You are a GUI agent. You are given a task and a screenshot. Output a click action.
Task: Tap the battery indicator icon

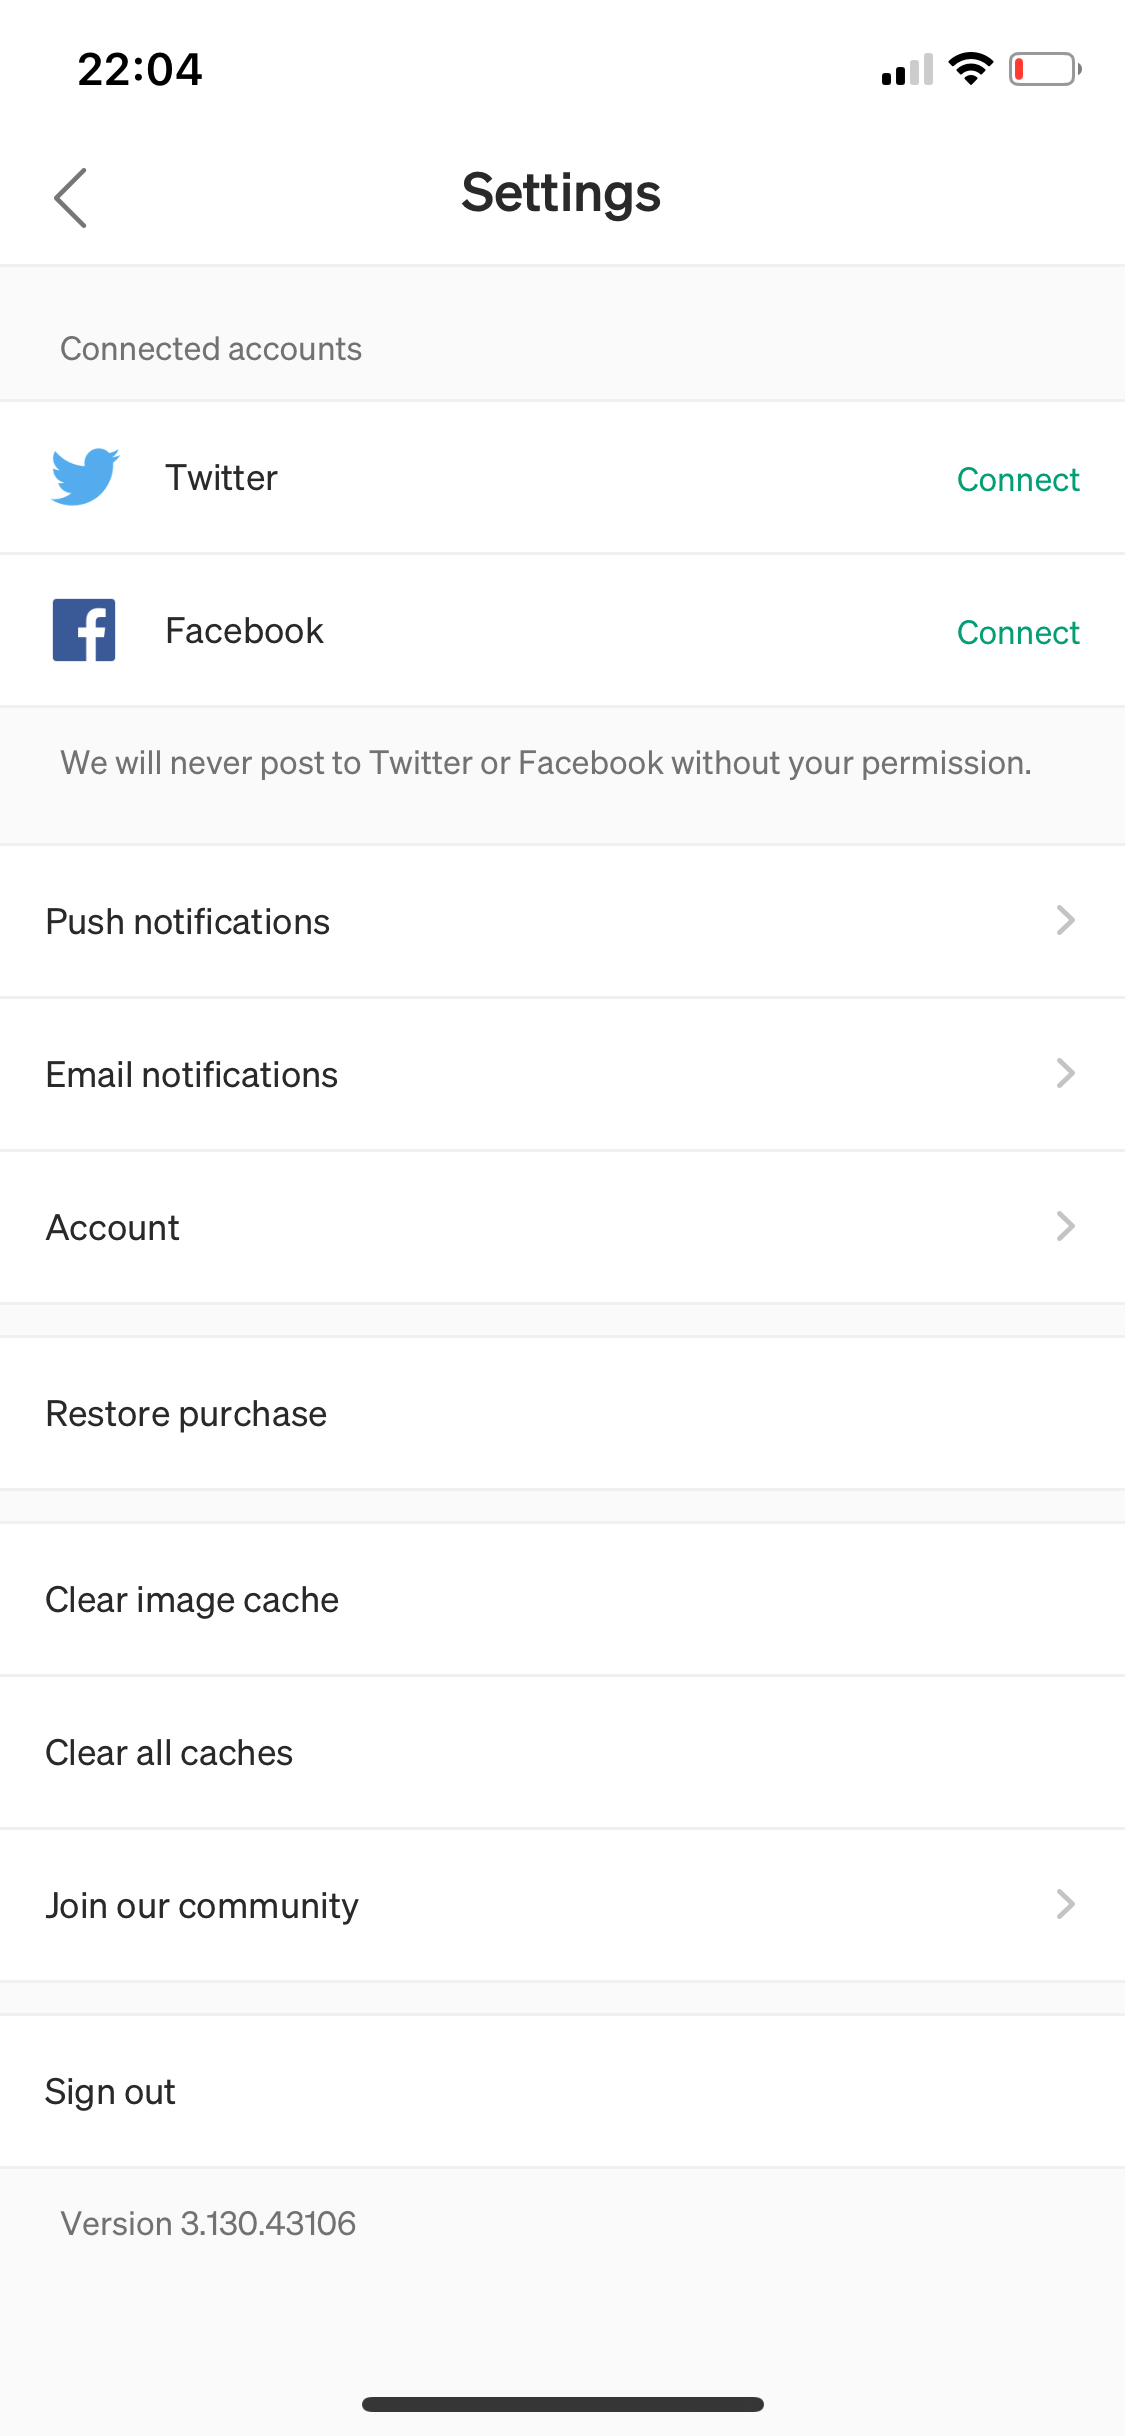click(1044, 69)
